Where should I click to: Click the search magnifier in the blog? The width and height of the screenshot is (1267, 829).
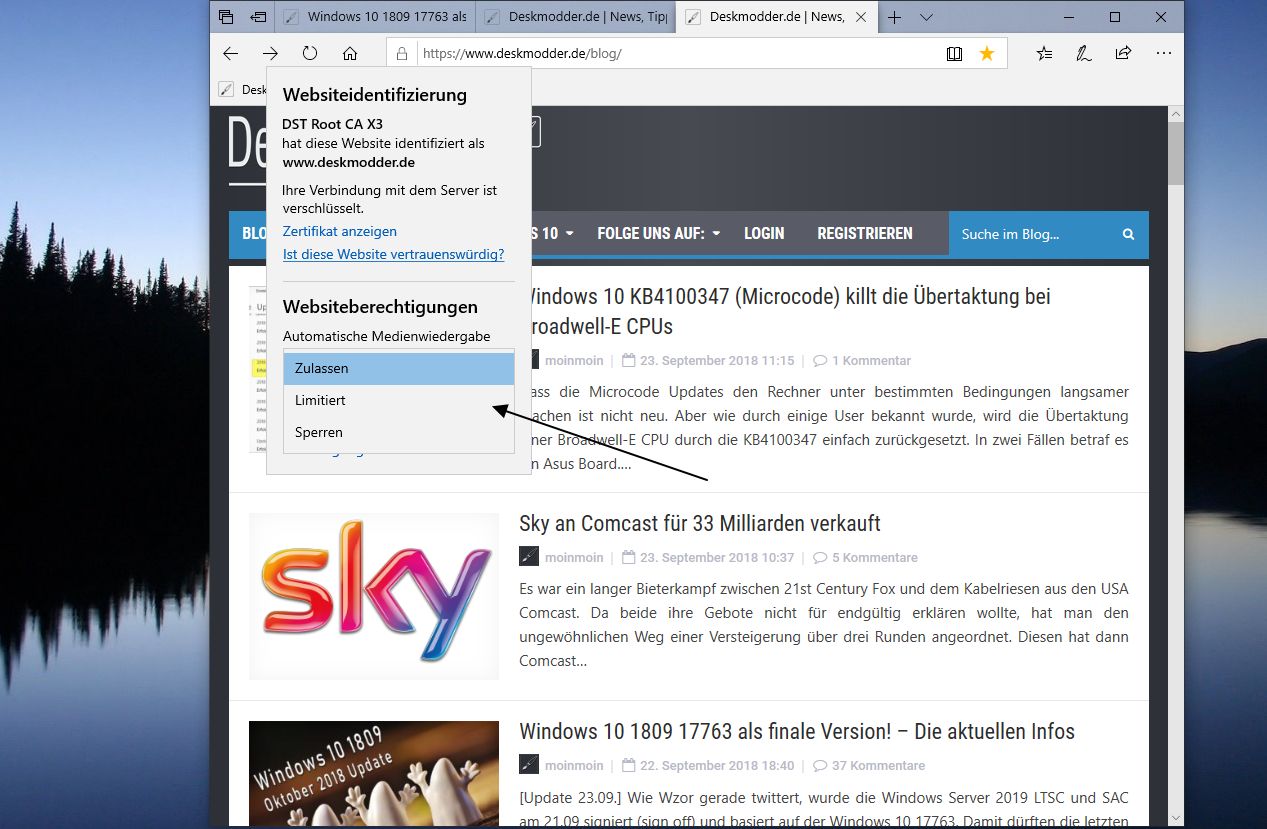(1128, 234)
